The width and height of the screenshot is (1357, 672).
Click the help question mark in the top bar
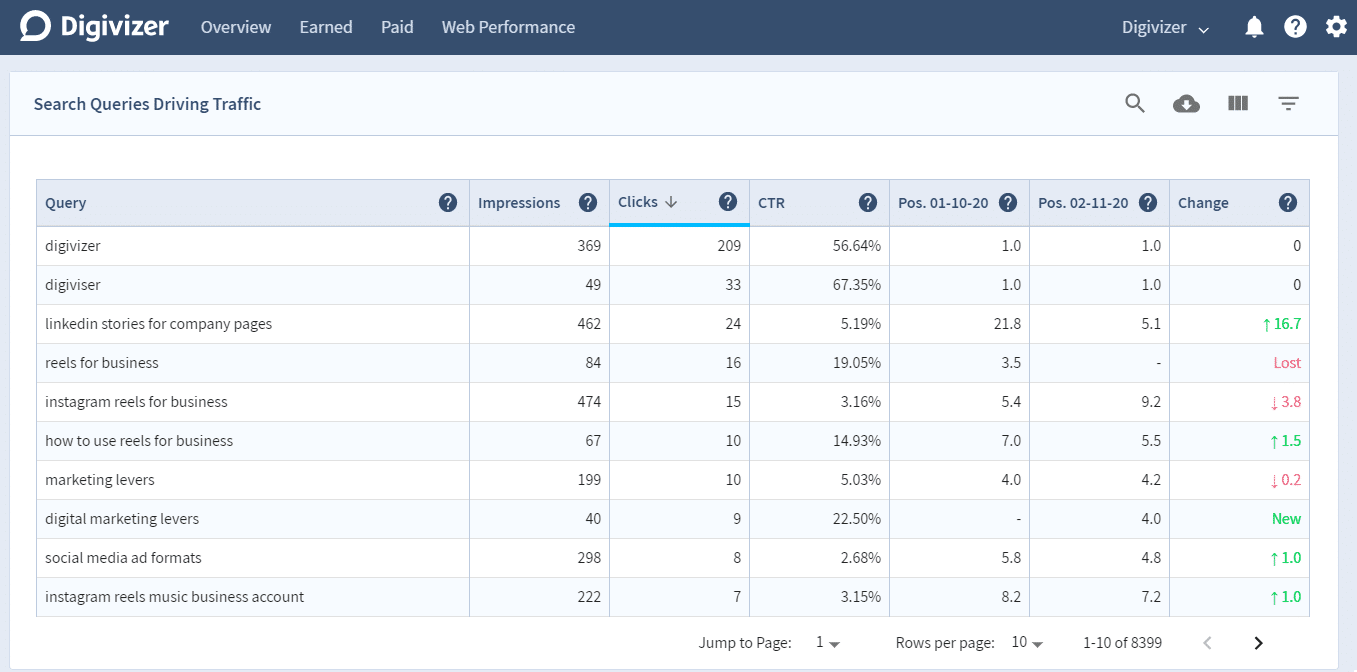(x=1295, y=27)
